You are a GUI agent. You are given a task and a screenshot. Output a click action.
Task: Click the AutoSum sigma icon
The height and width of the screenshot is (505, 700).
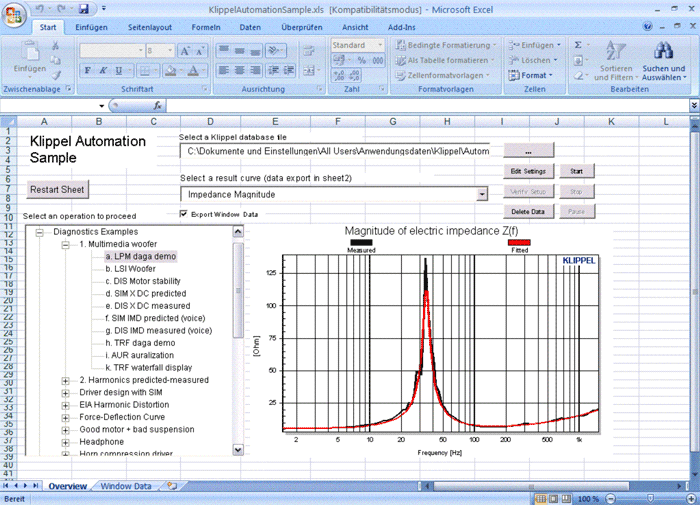pyautogui.click(x=578, y=45)
